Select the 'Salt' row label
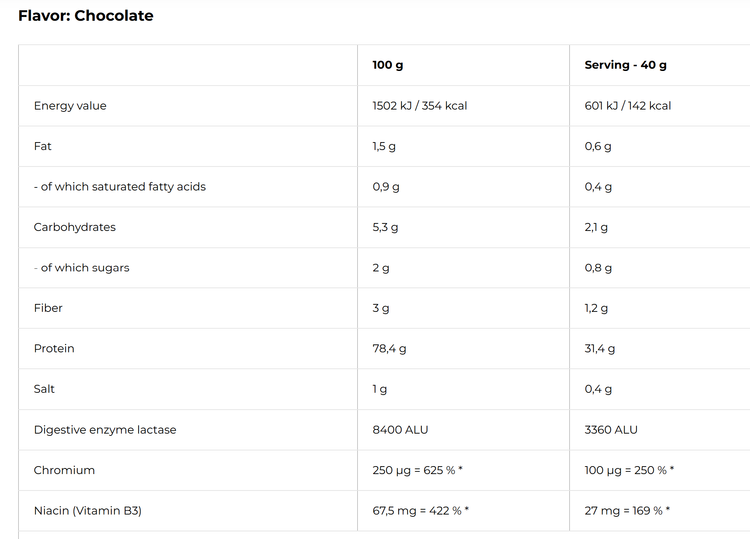The image size is (750, 539). point(45,389)
